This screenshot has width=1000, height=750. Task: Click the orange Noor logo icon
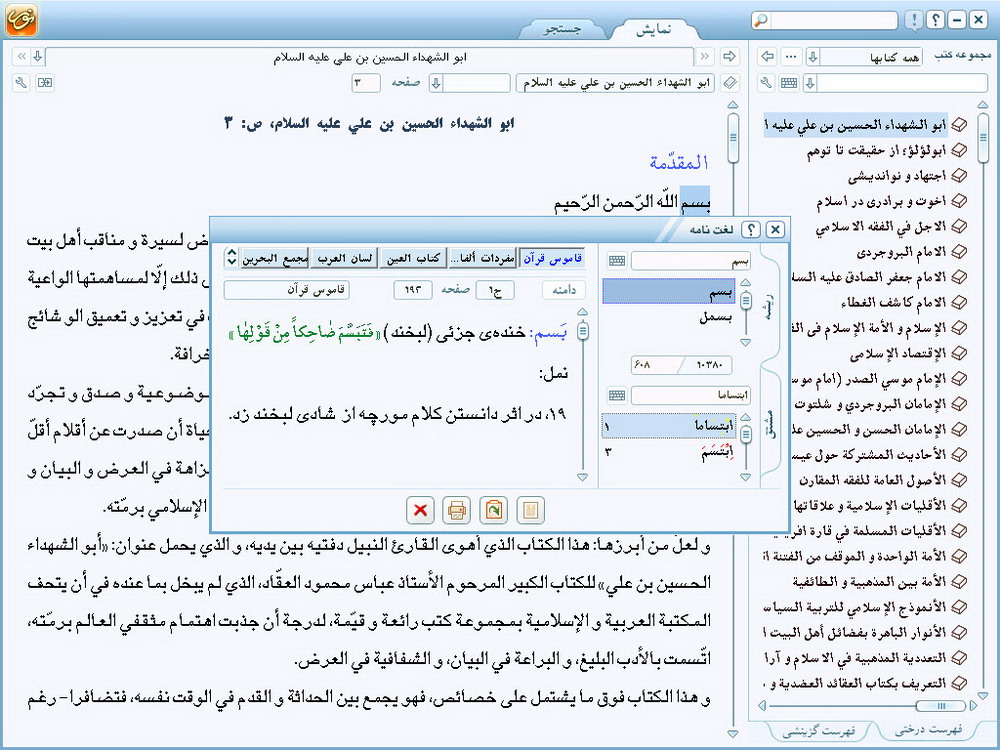(x=22, y=20)
